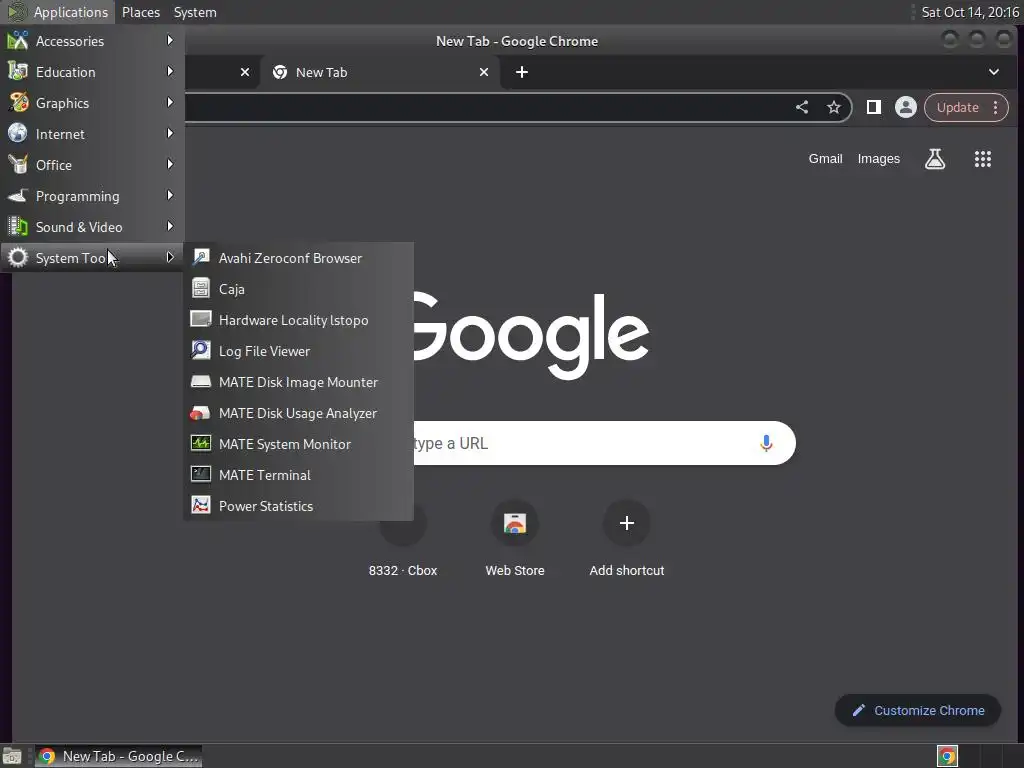Open Google apps grid
The image size is (1024, 768).
[983, 159]
